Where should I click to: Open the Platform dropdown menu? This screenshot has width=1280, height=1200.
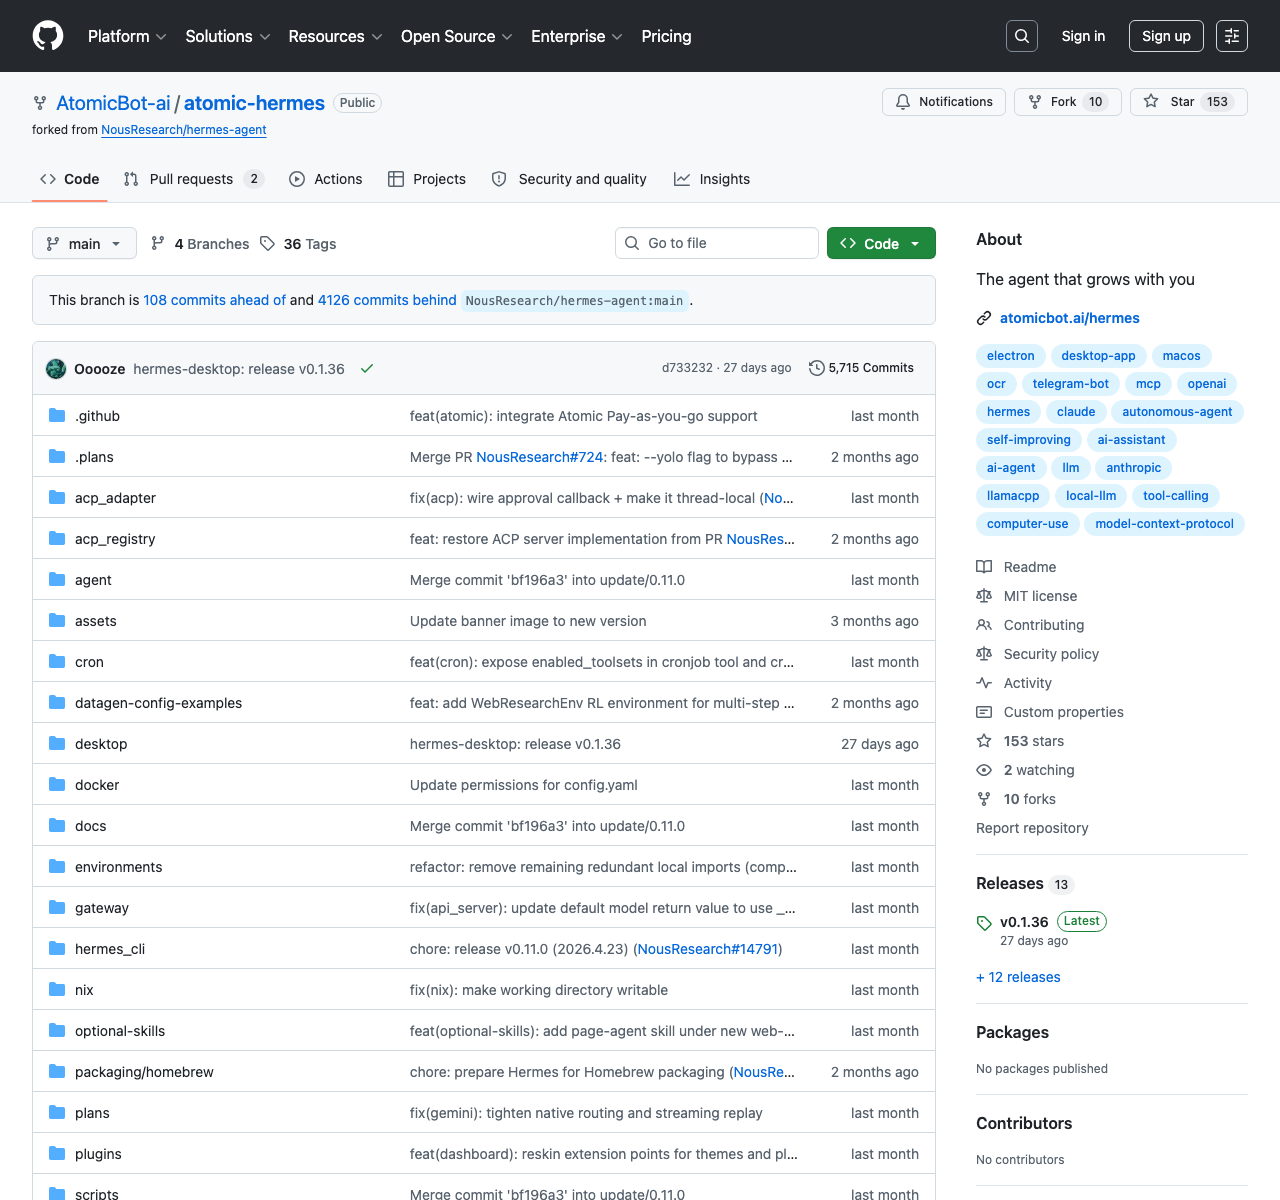127,36
